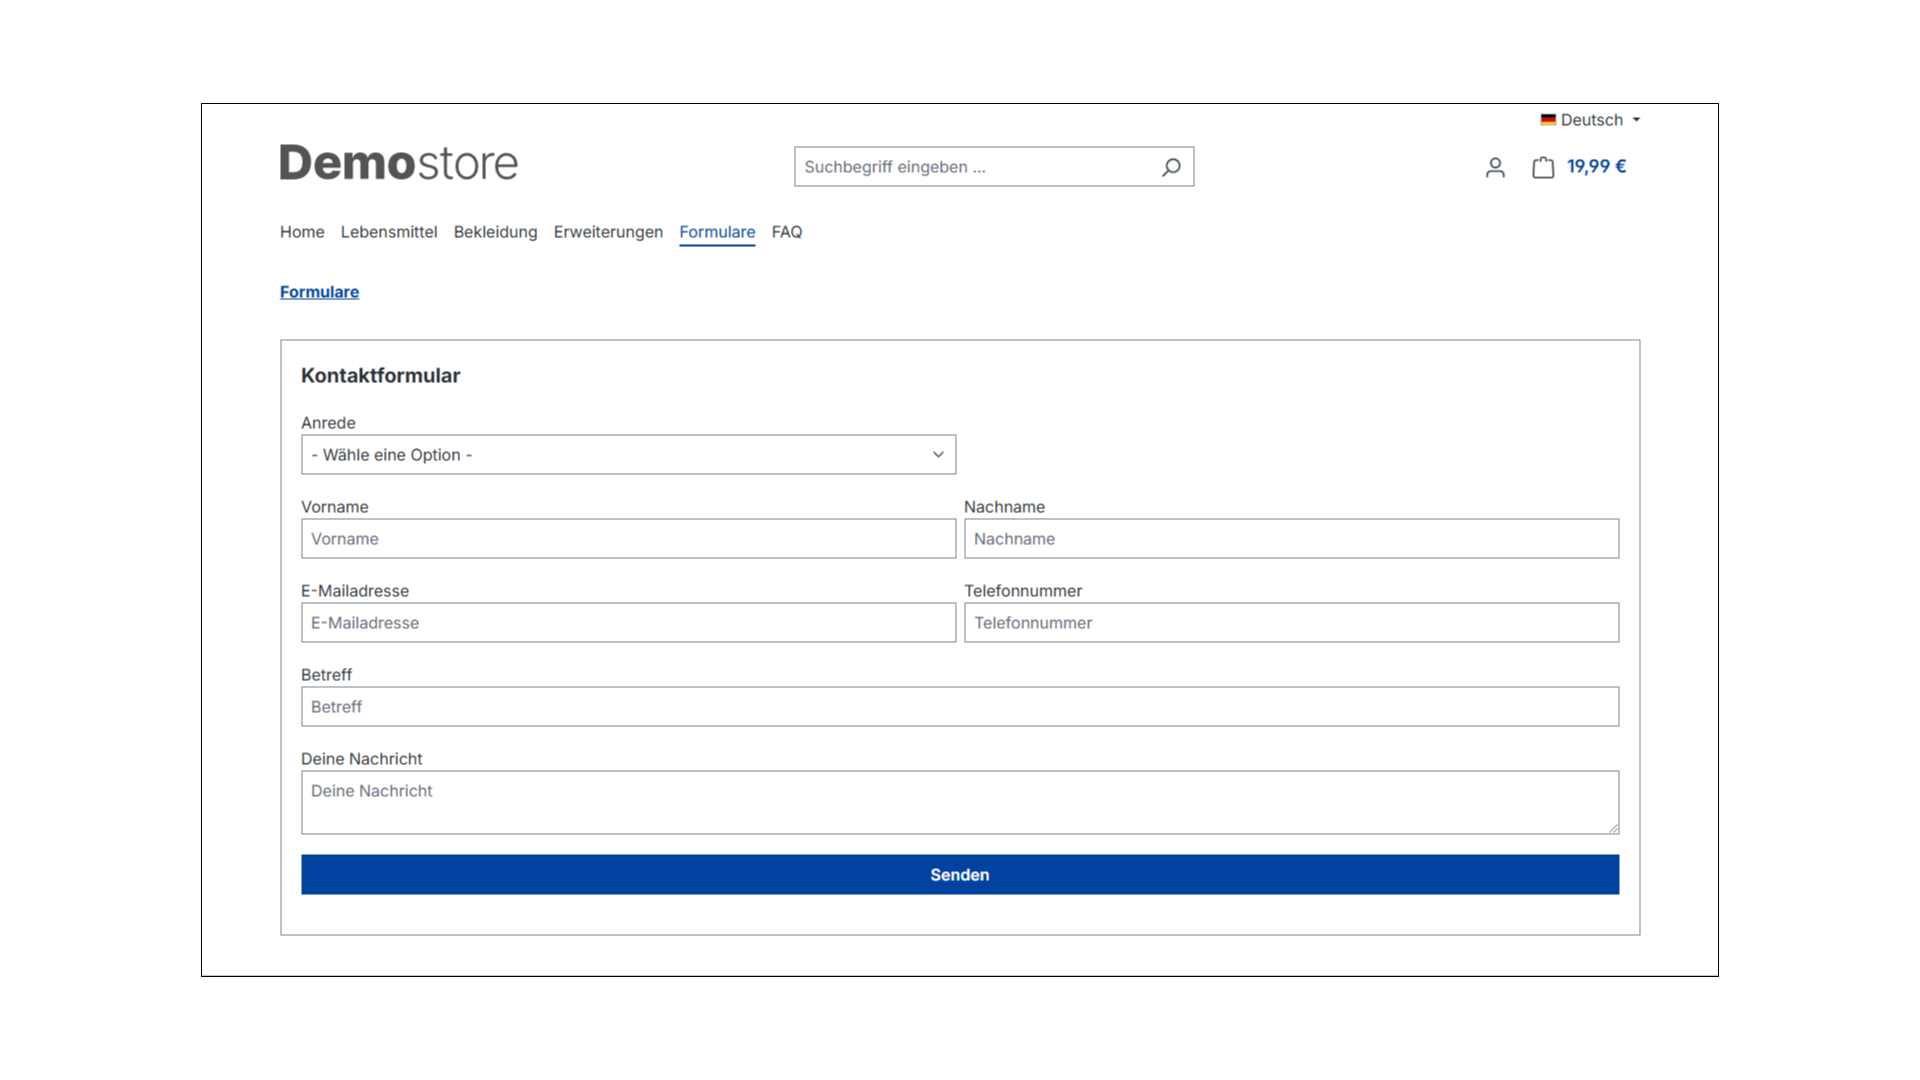Open the Lebensmittel category

pyautogui.click(x=389, y=232)
